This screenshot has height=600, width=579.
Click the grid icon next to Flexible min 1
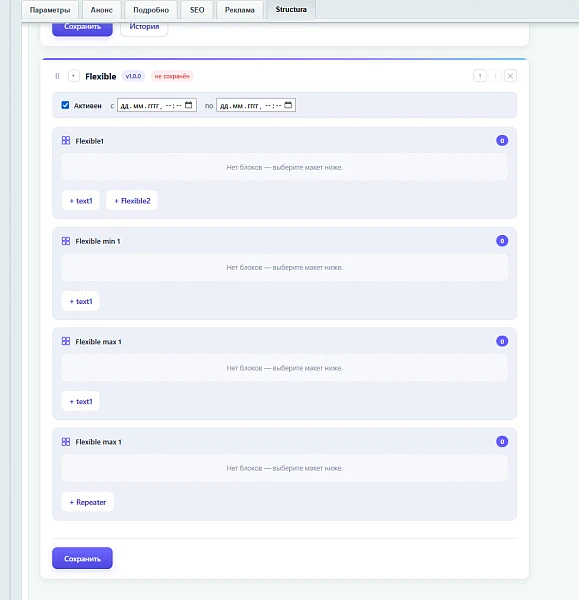tap(66, 241)
